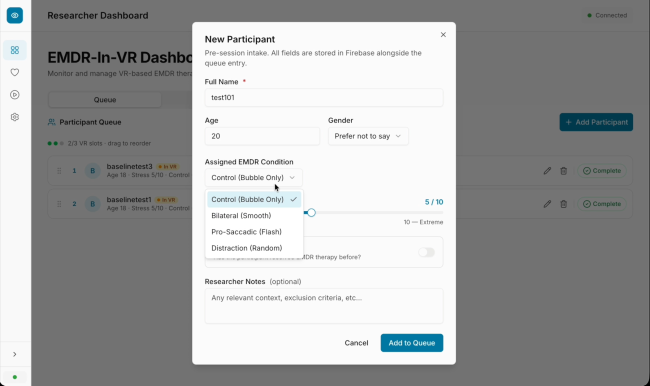Delete baselinetest3 with the trash icon

pyautogui.click(x=563, y=171)
